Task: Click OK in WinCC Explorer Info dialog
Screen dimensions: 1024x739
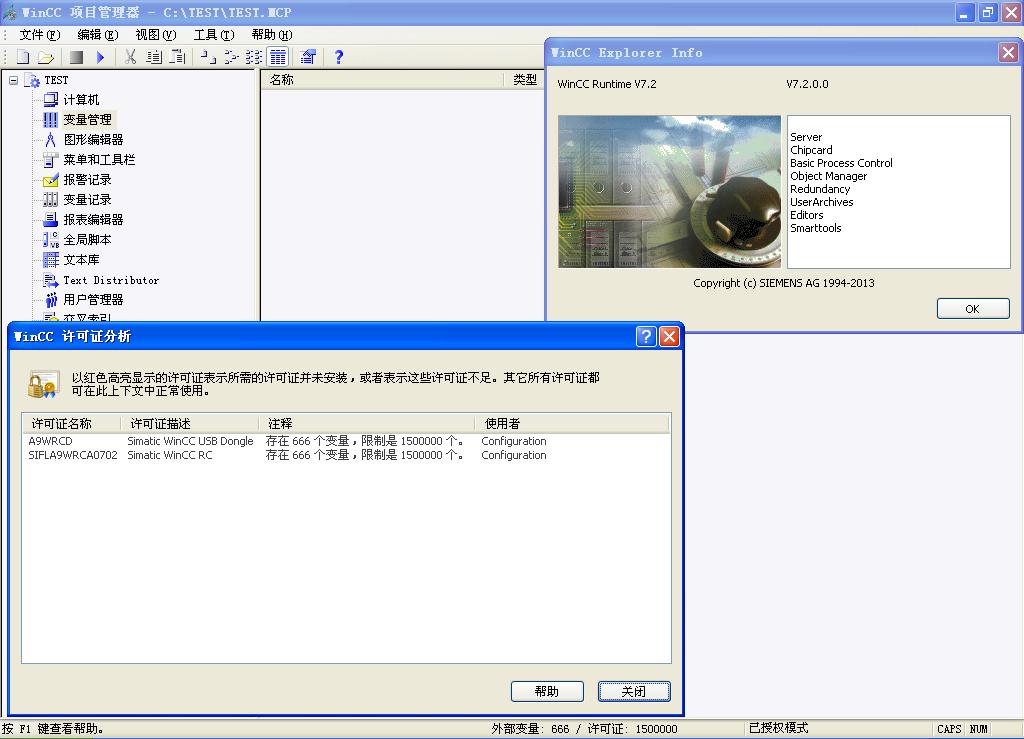Action: 972,309
